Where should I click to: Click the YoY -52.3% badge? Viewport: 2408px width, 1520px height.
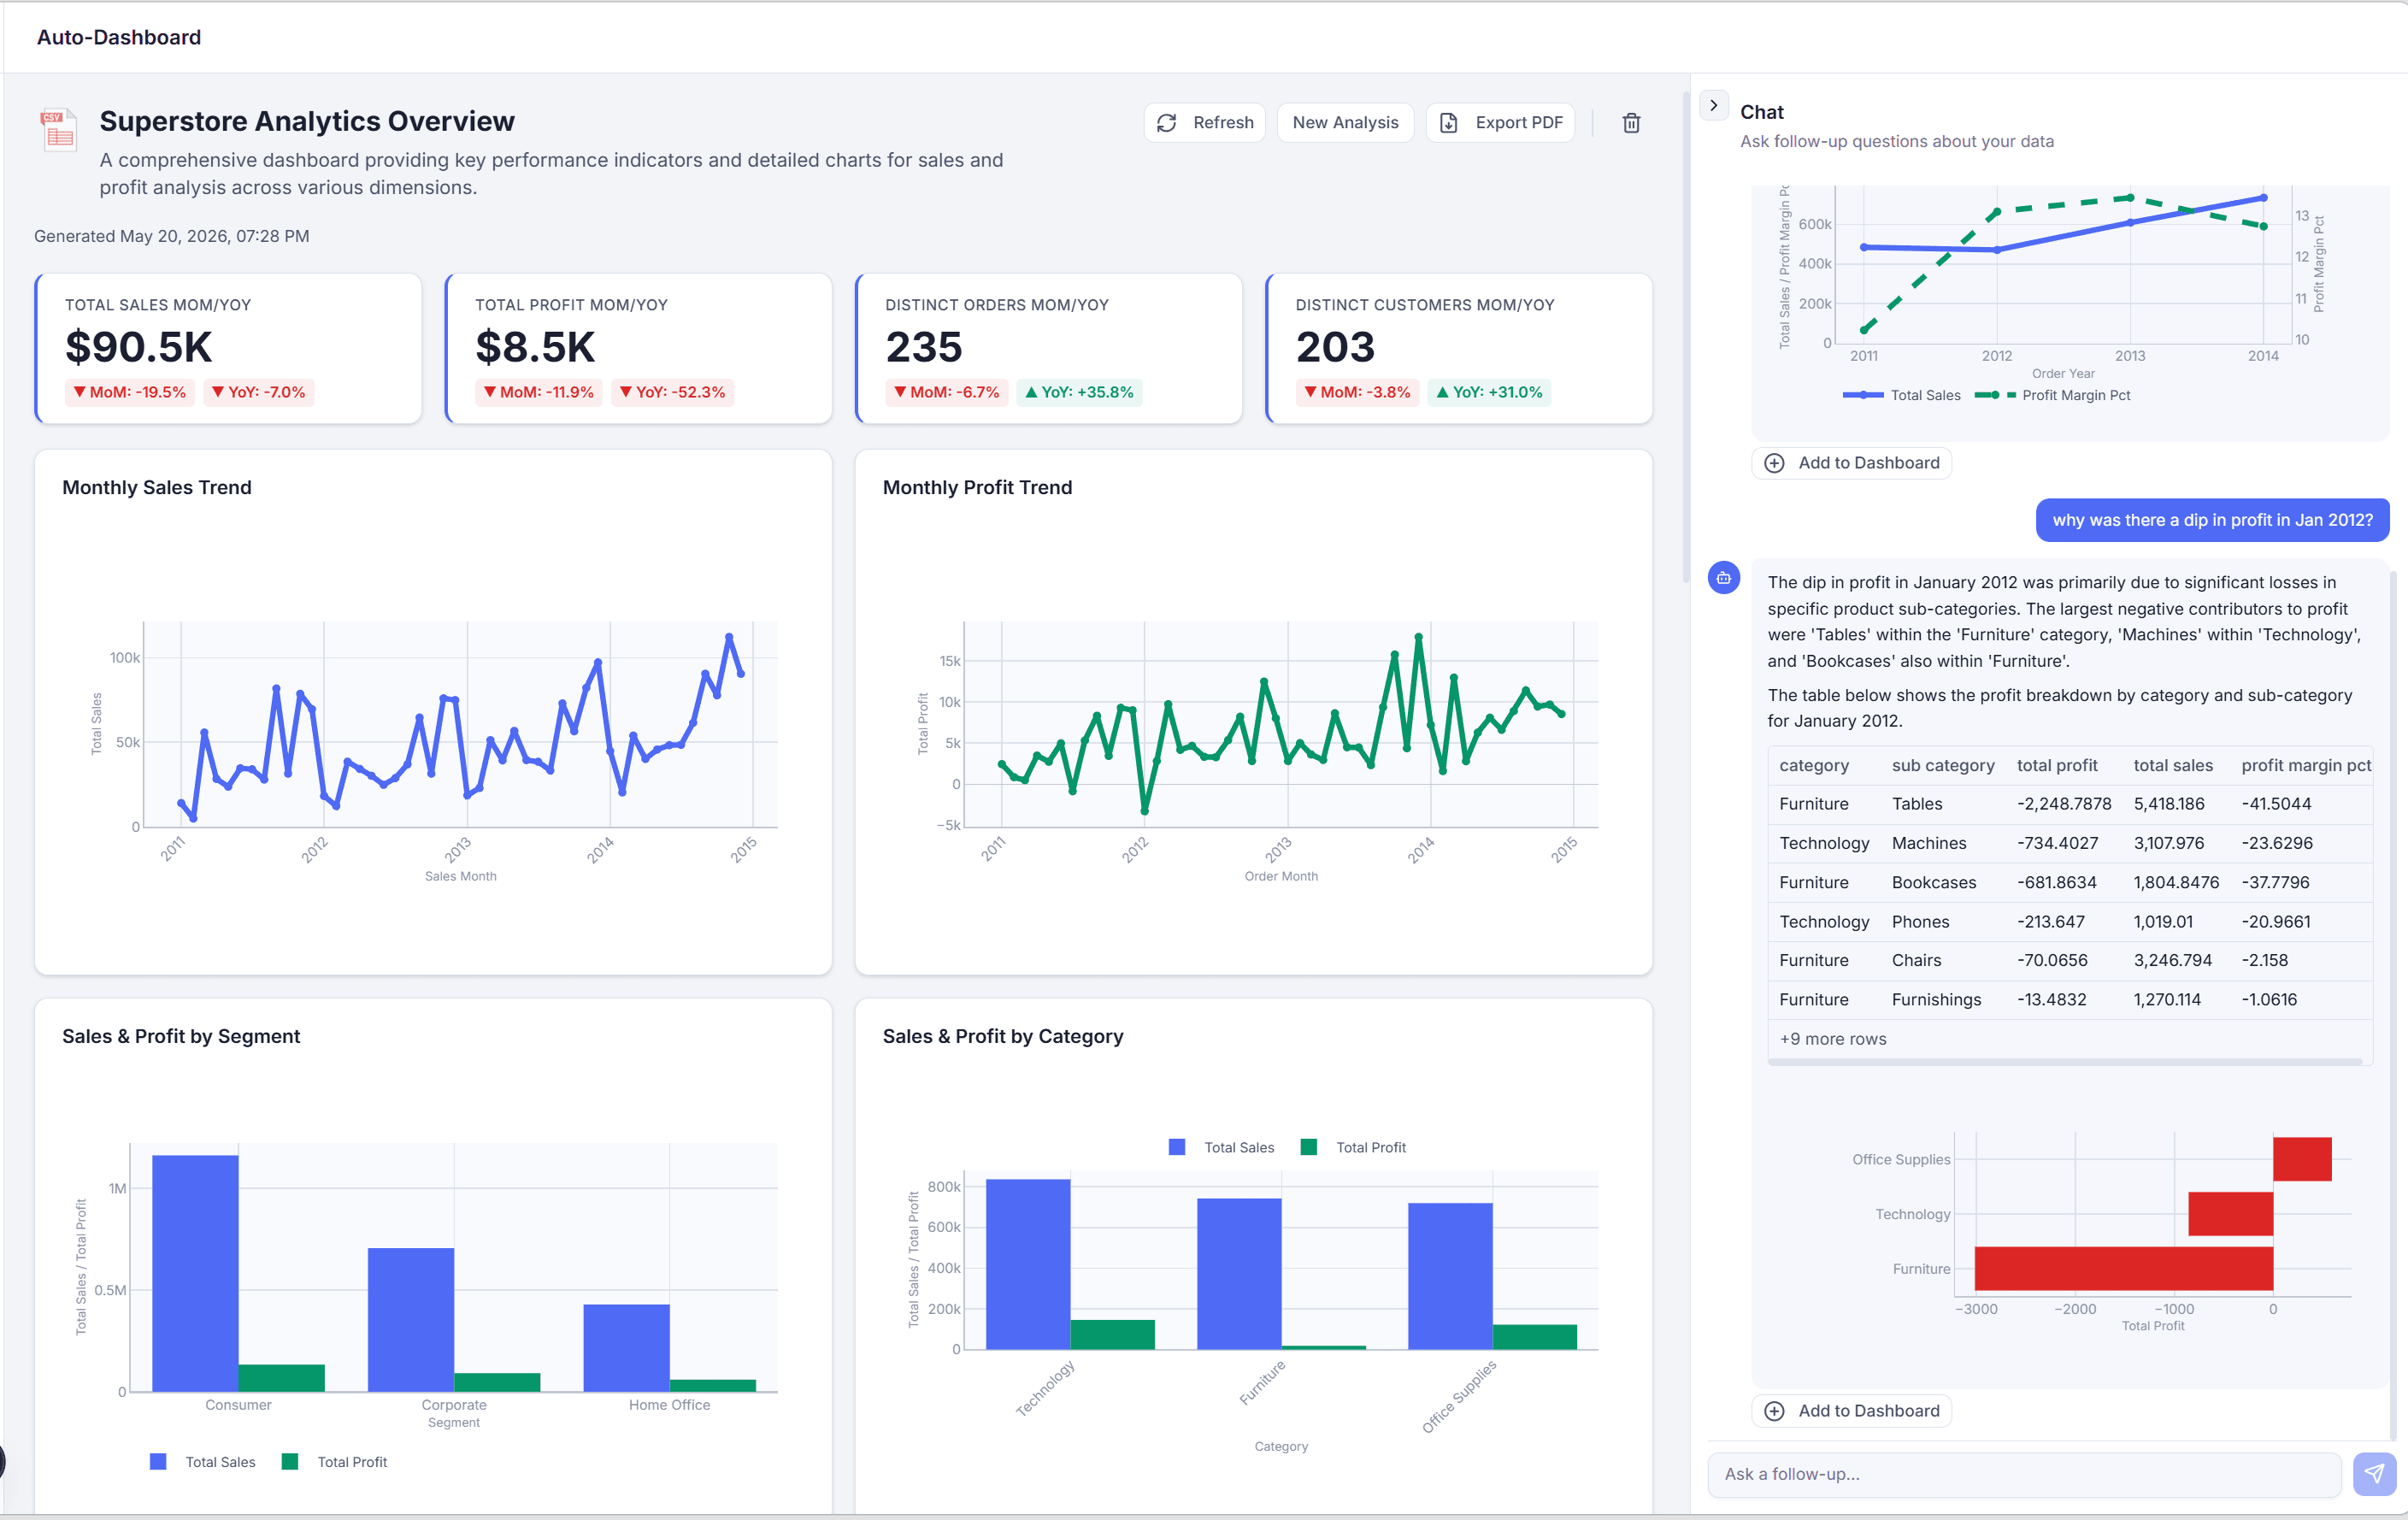click(x=672, y=392)
